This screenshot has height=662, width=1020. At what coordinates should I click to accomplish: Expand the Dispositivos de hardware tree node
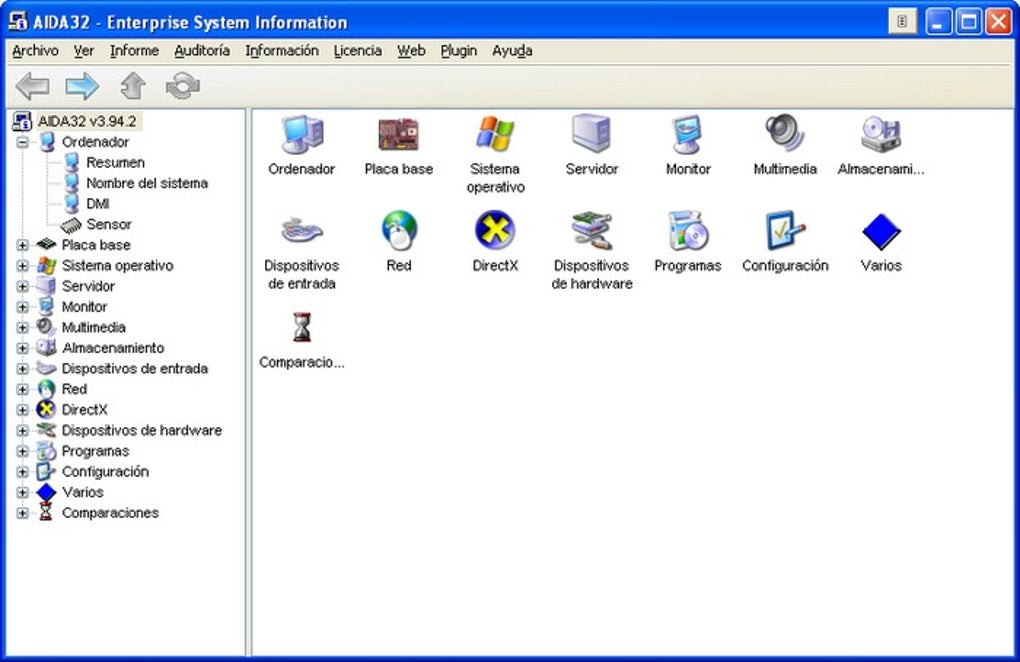[x=23, y=430]
